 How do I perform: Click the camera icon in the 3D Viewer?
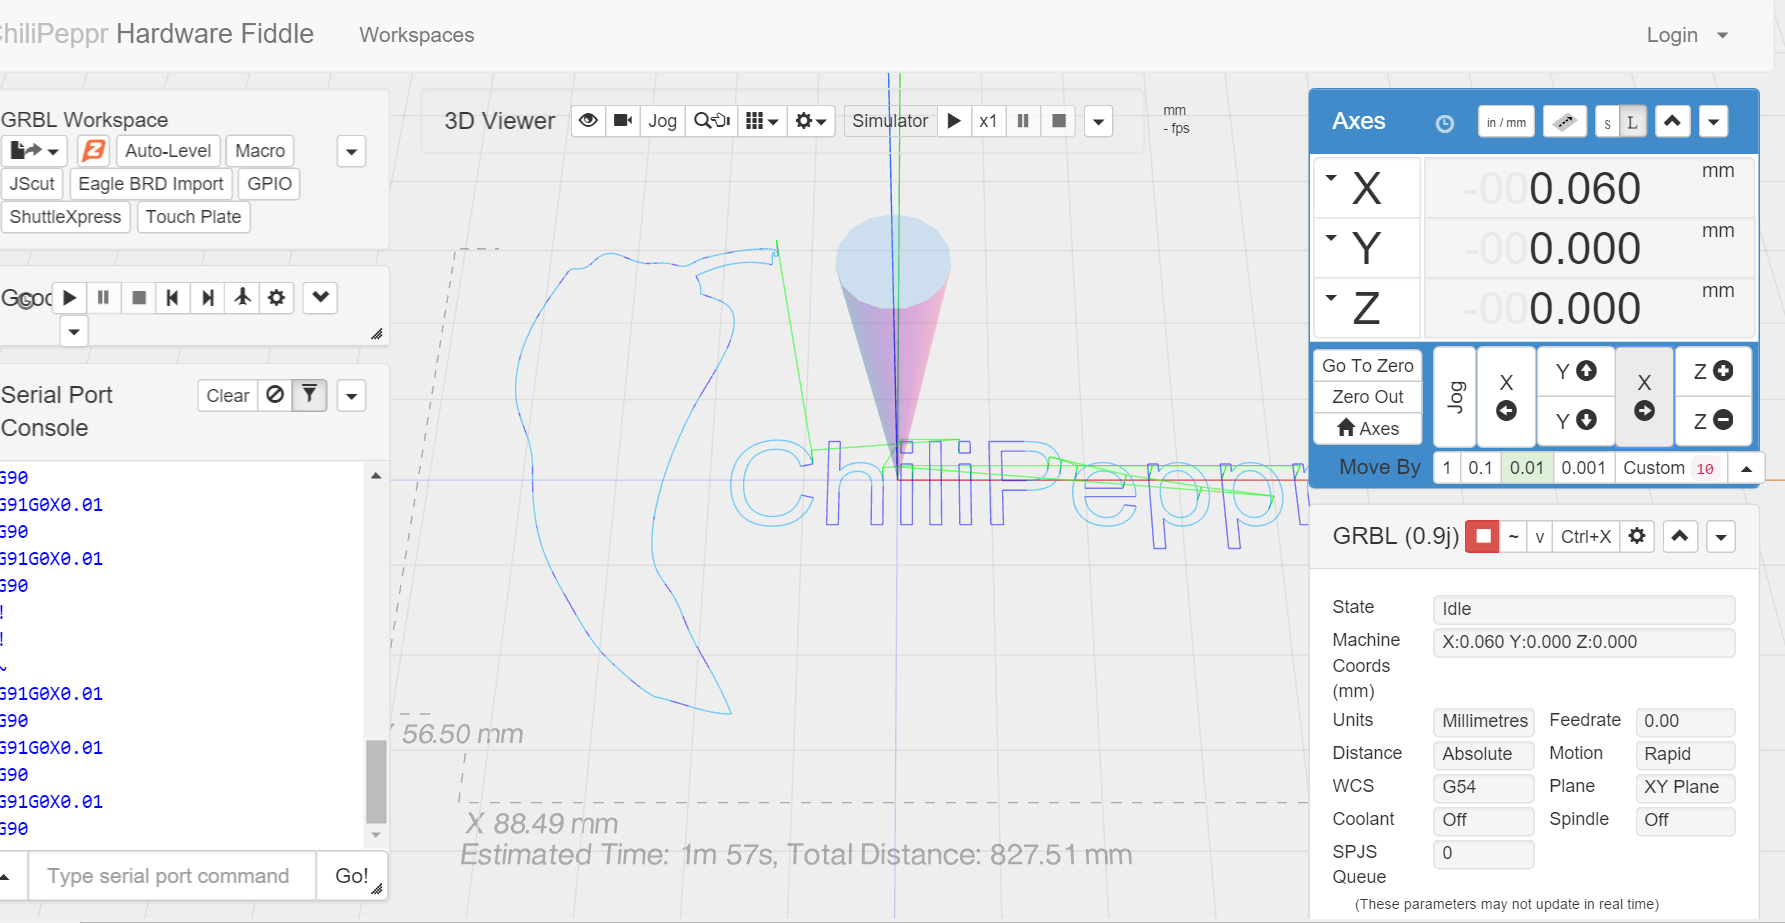(x=623, y=121)
